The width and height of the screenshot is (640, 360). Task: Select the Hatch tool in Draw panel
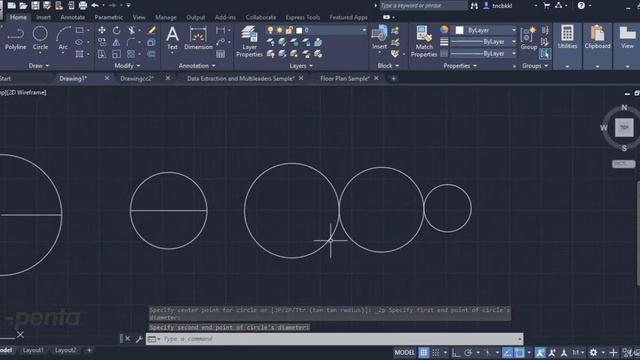pos(80,54)
